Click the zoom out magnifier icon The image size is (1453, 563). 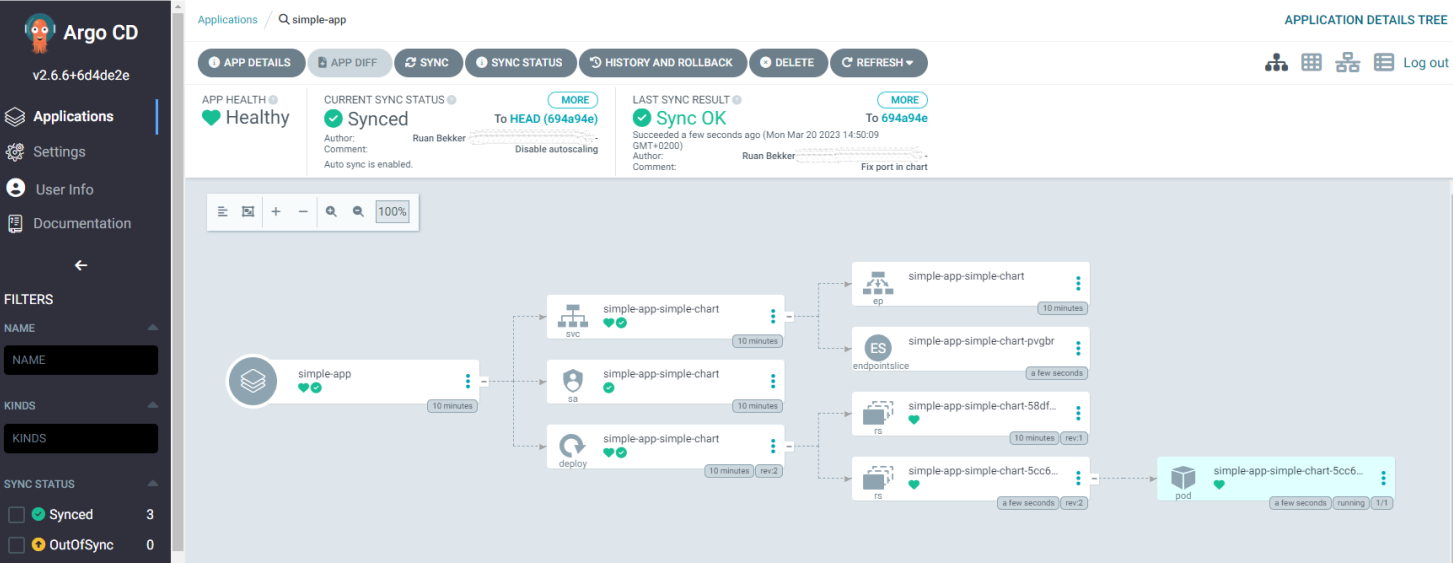coord(358,212)
